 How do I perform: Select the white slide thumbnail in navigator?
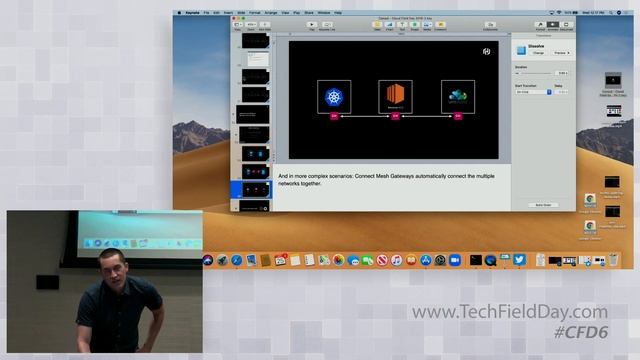click(258, 59)
